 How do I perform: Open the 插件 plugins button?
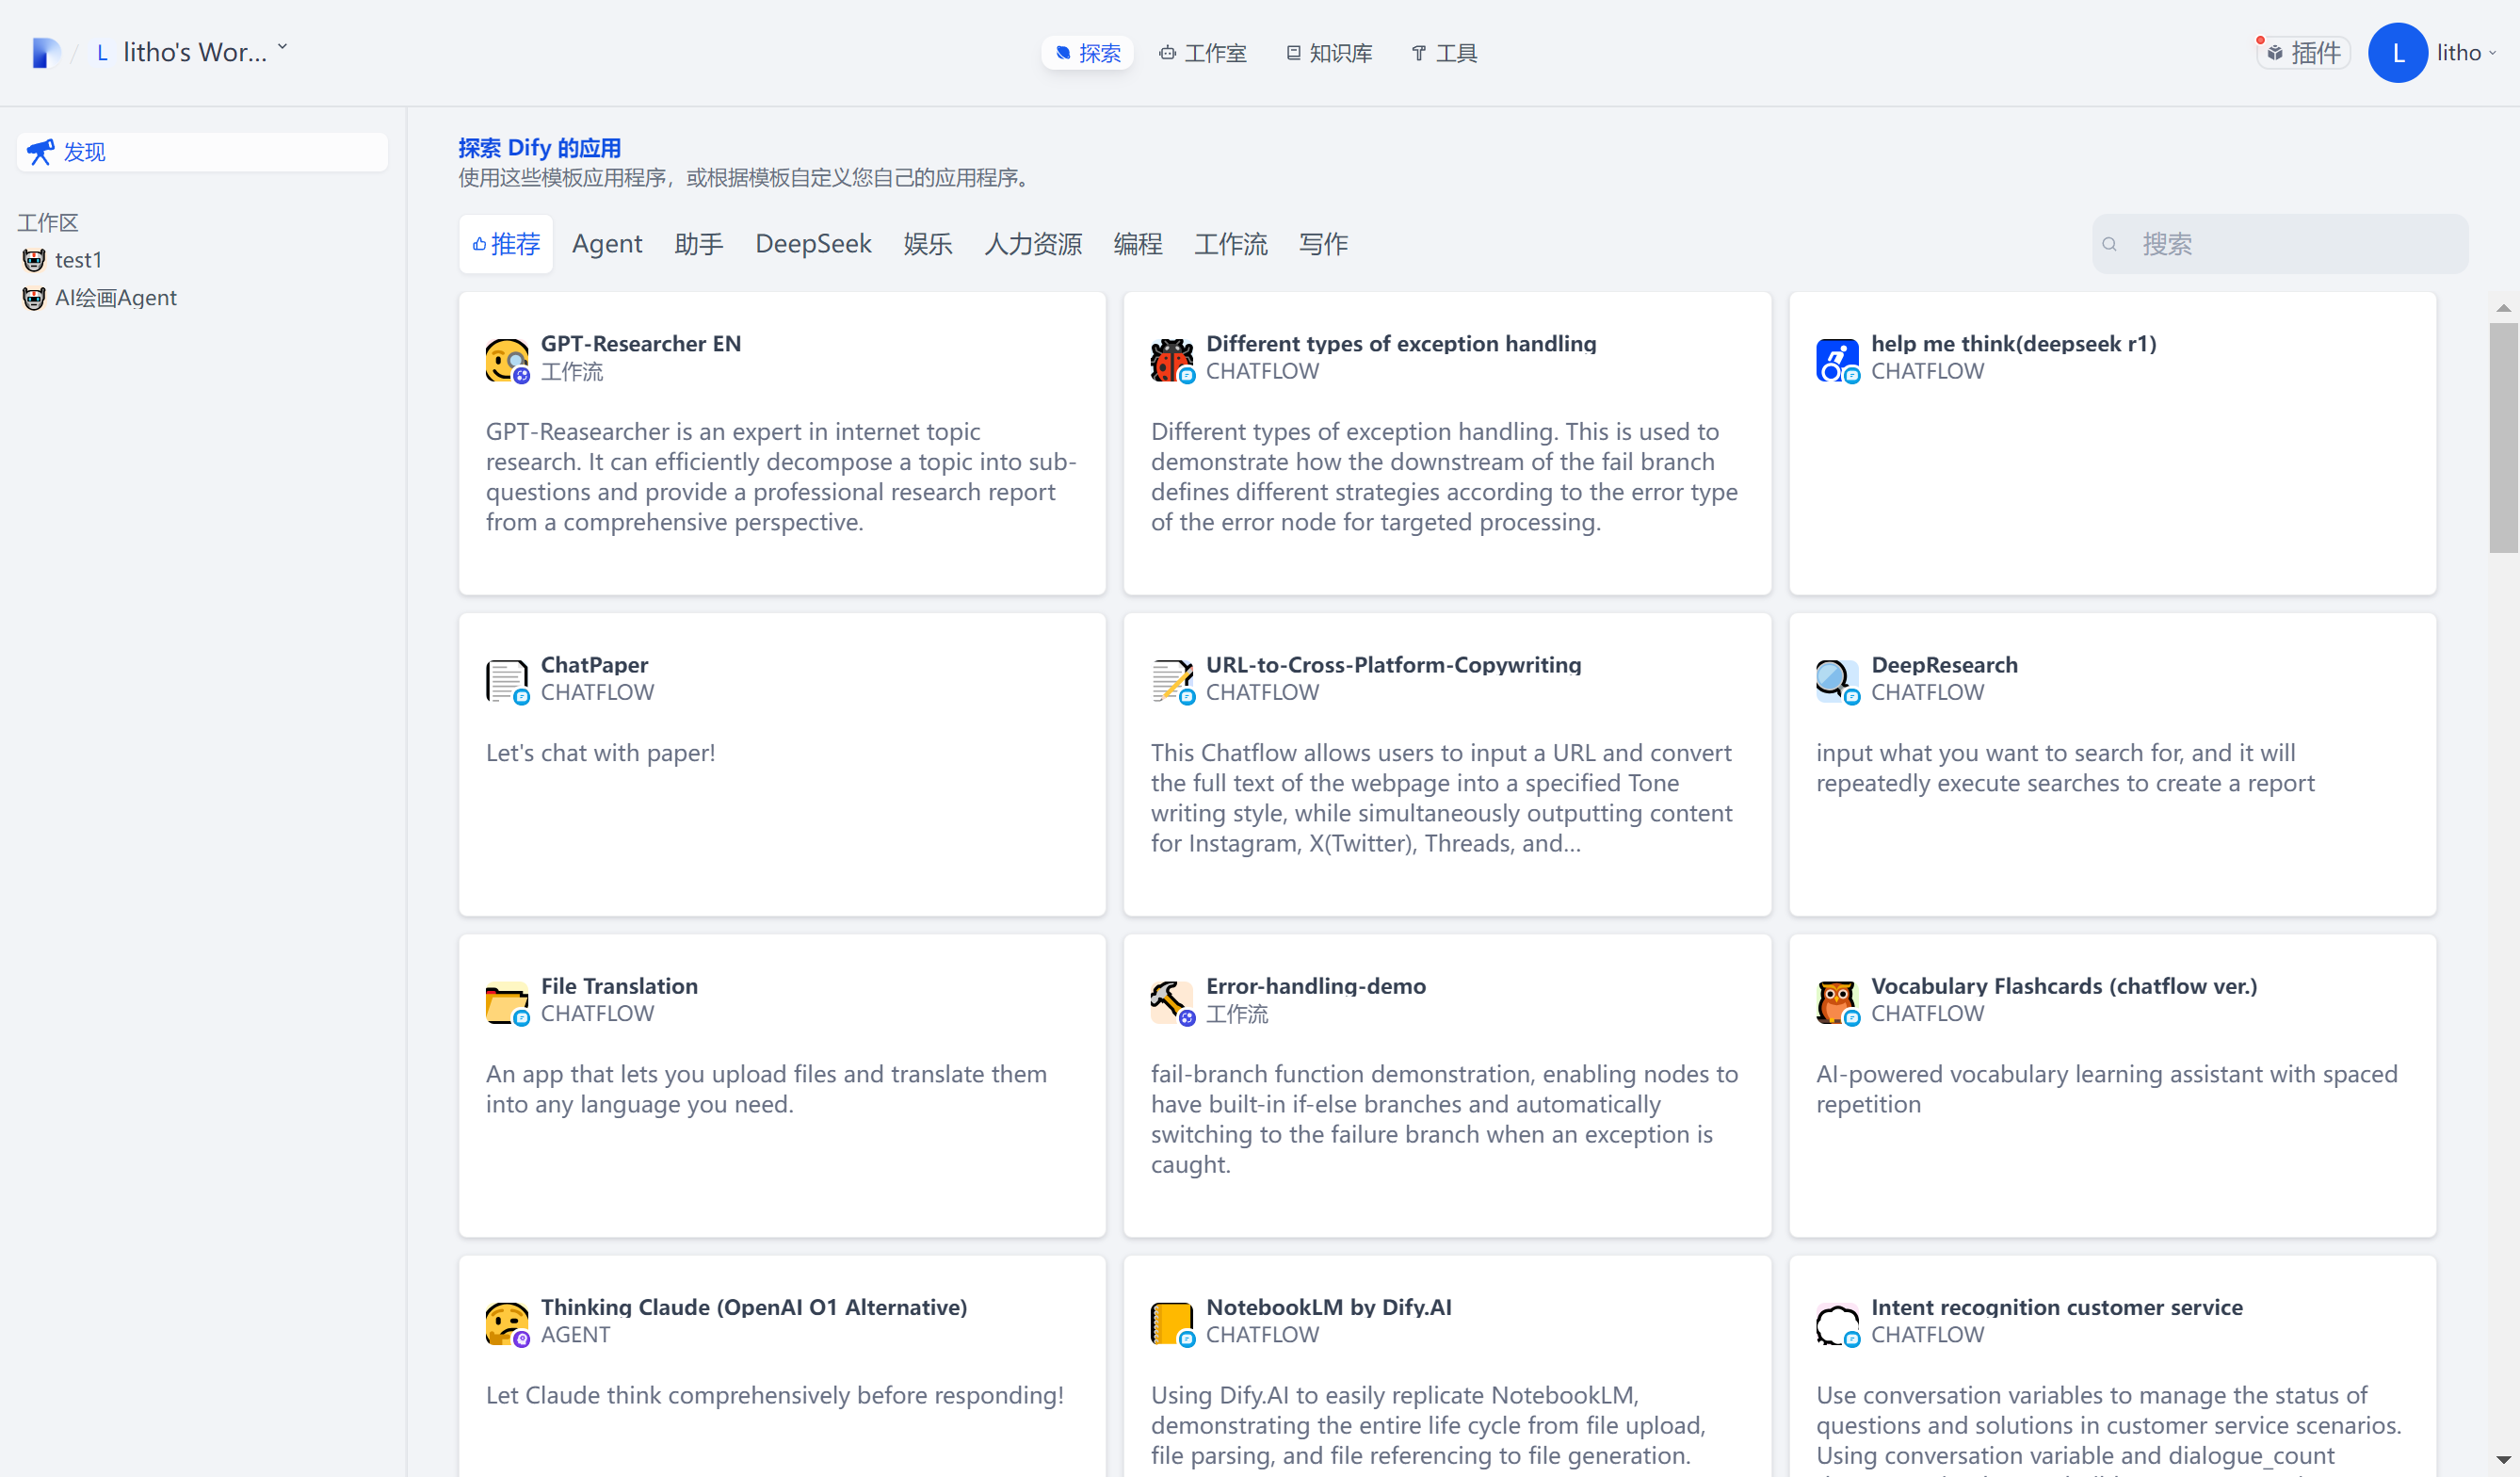click(2303, 52)
